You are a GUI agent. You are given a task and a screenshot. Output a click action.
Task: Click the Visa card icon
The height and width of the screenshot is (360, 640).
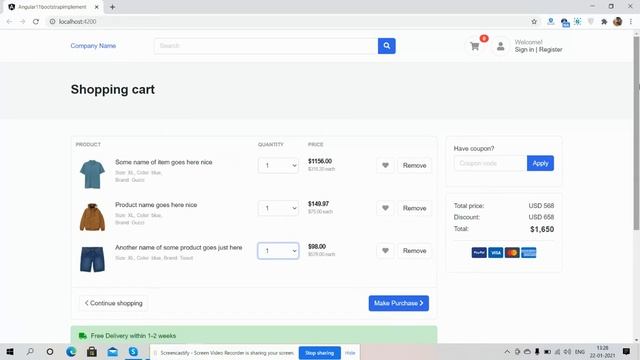pos(496,253)
